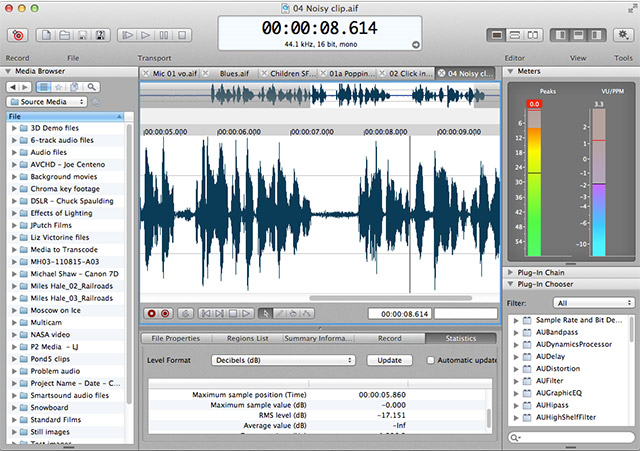This screenshot has height=451, width=640.
Task: Open the File Properties tab
Action: coord(176,338)
